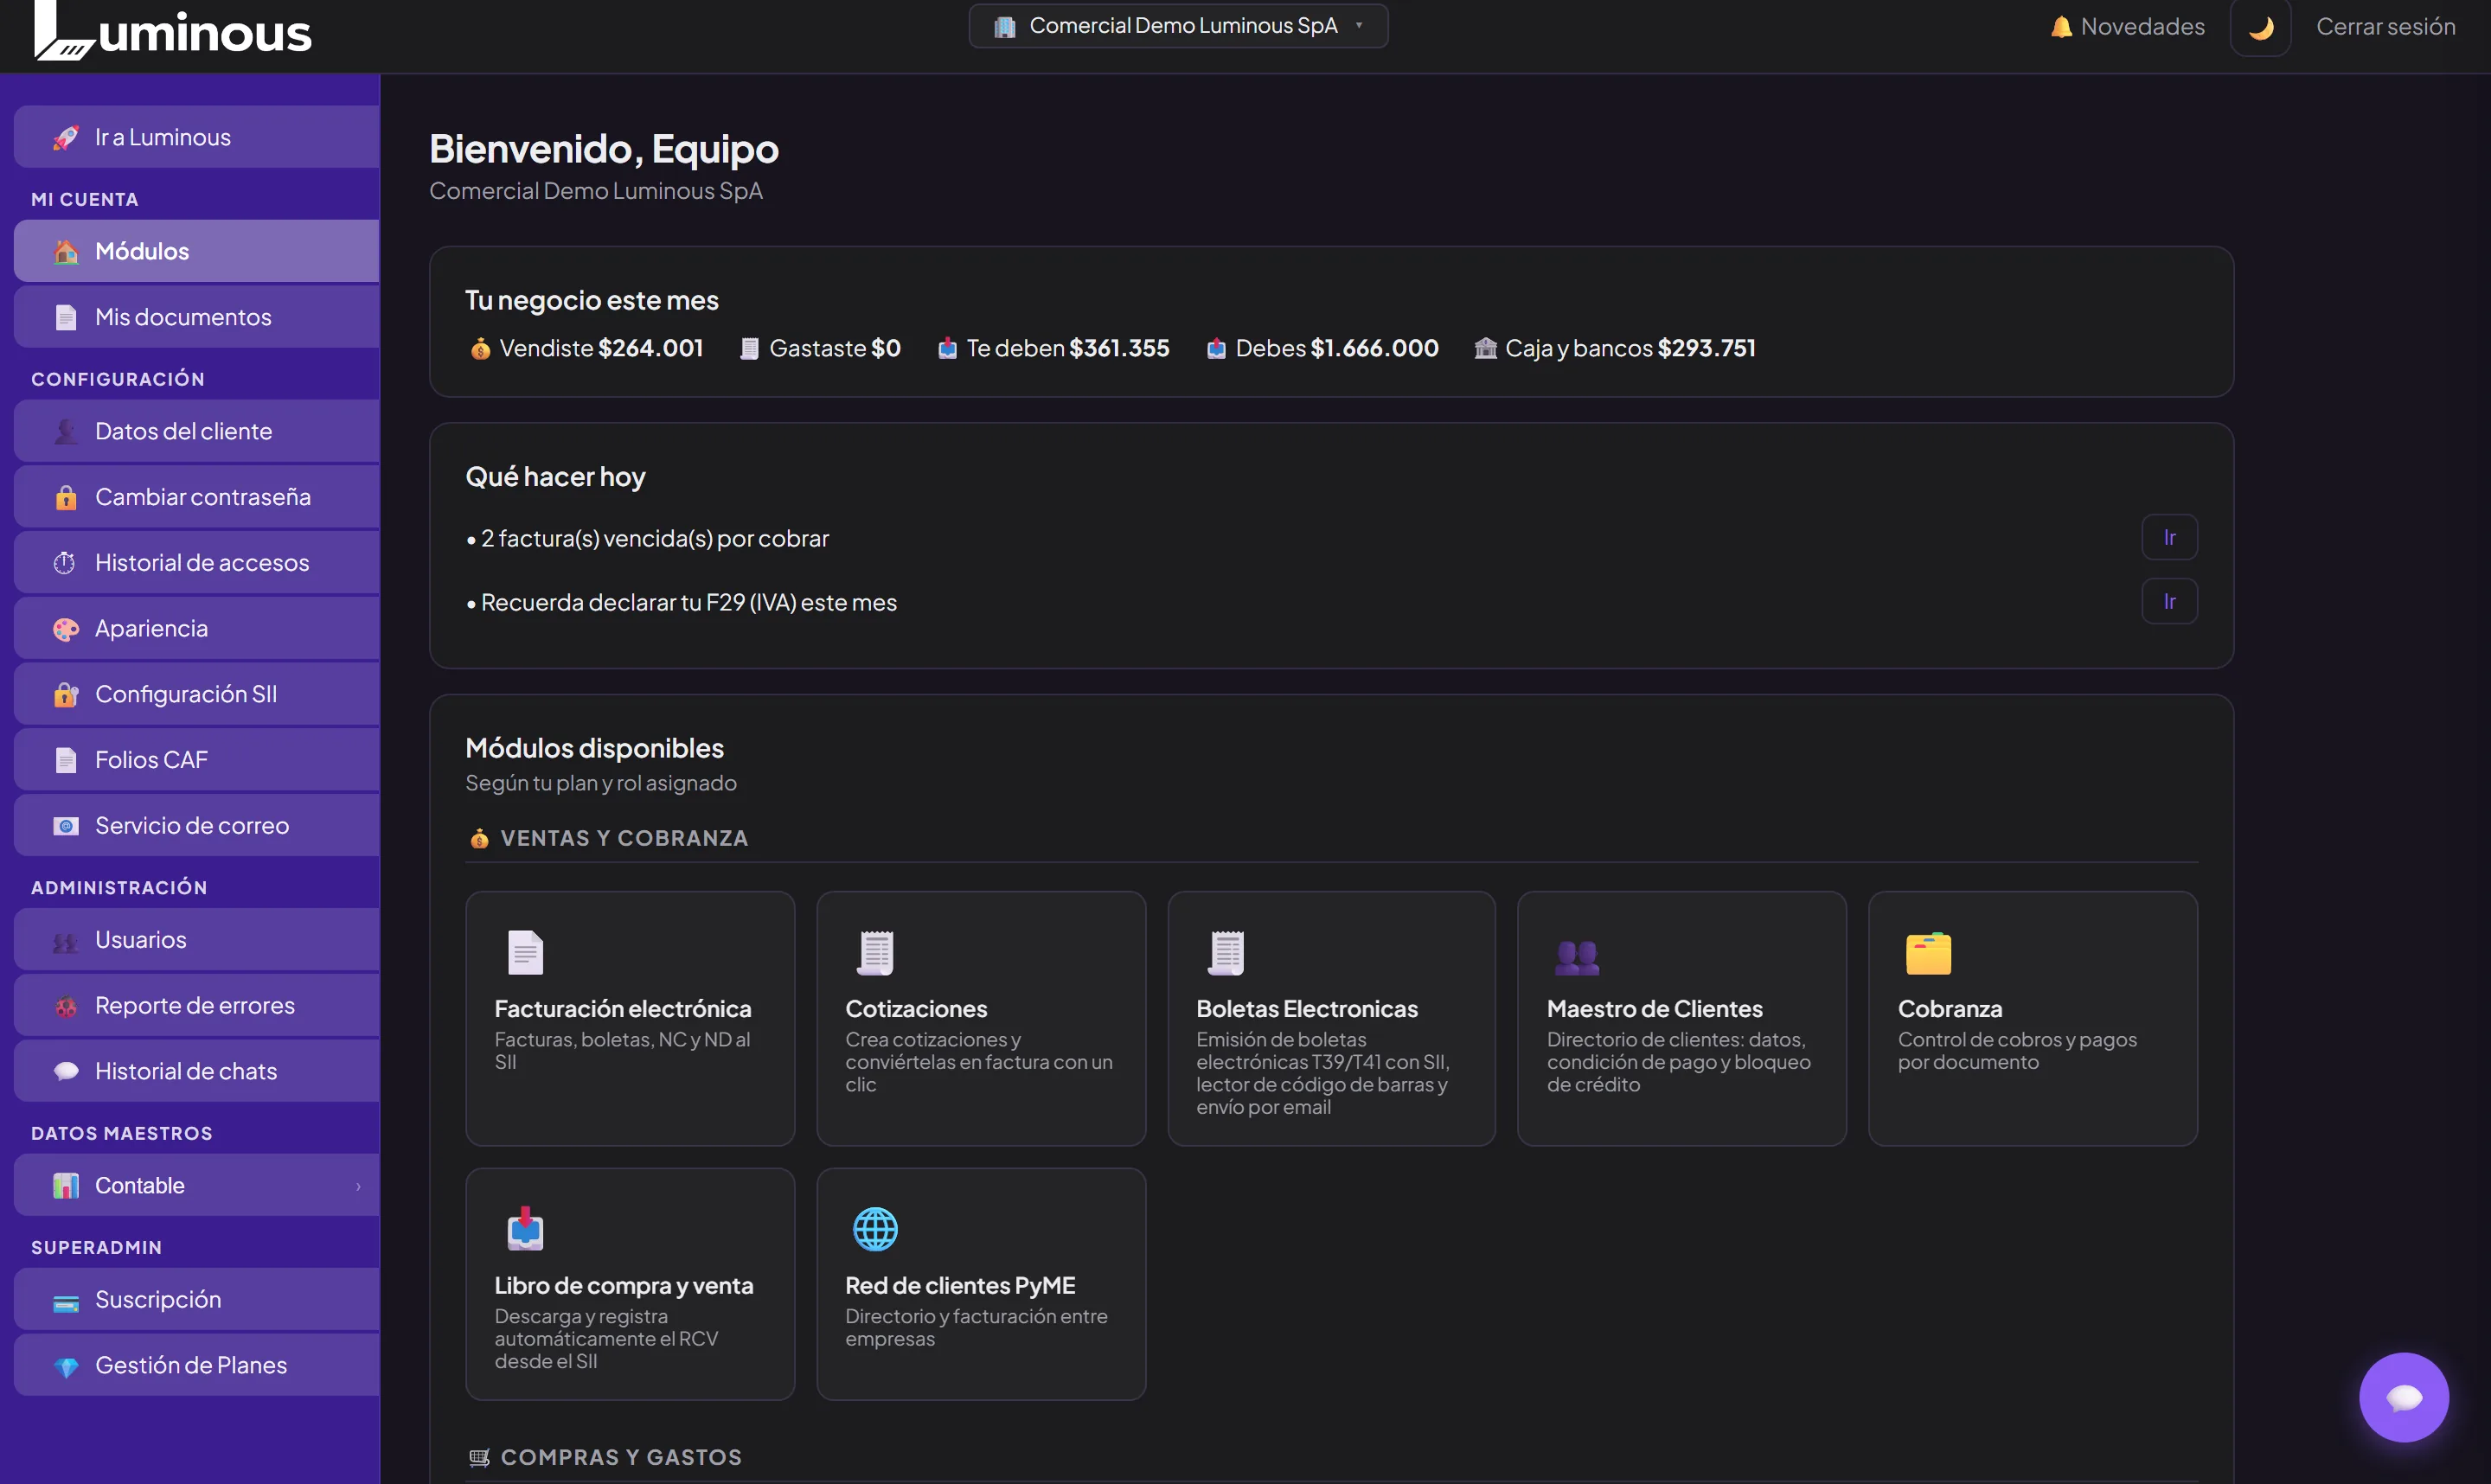Click Cerrar sesión link
Screen dimensions: 2491x1484
coord(2385,27)
